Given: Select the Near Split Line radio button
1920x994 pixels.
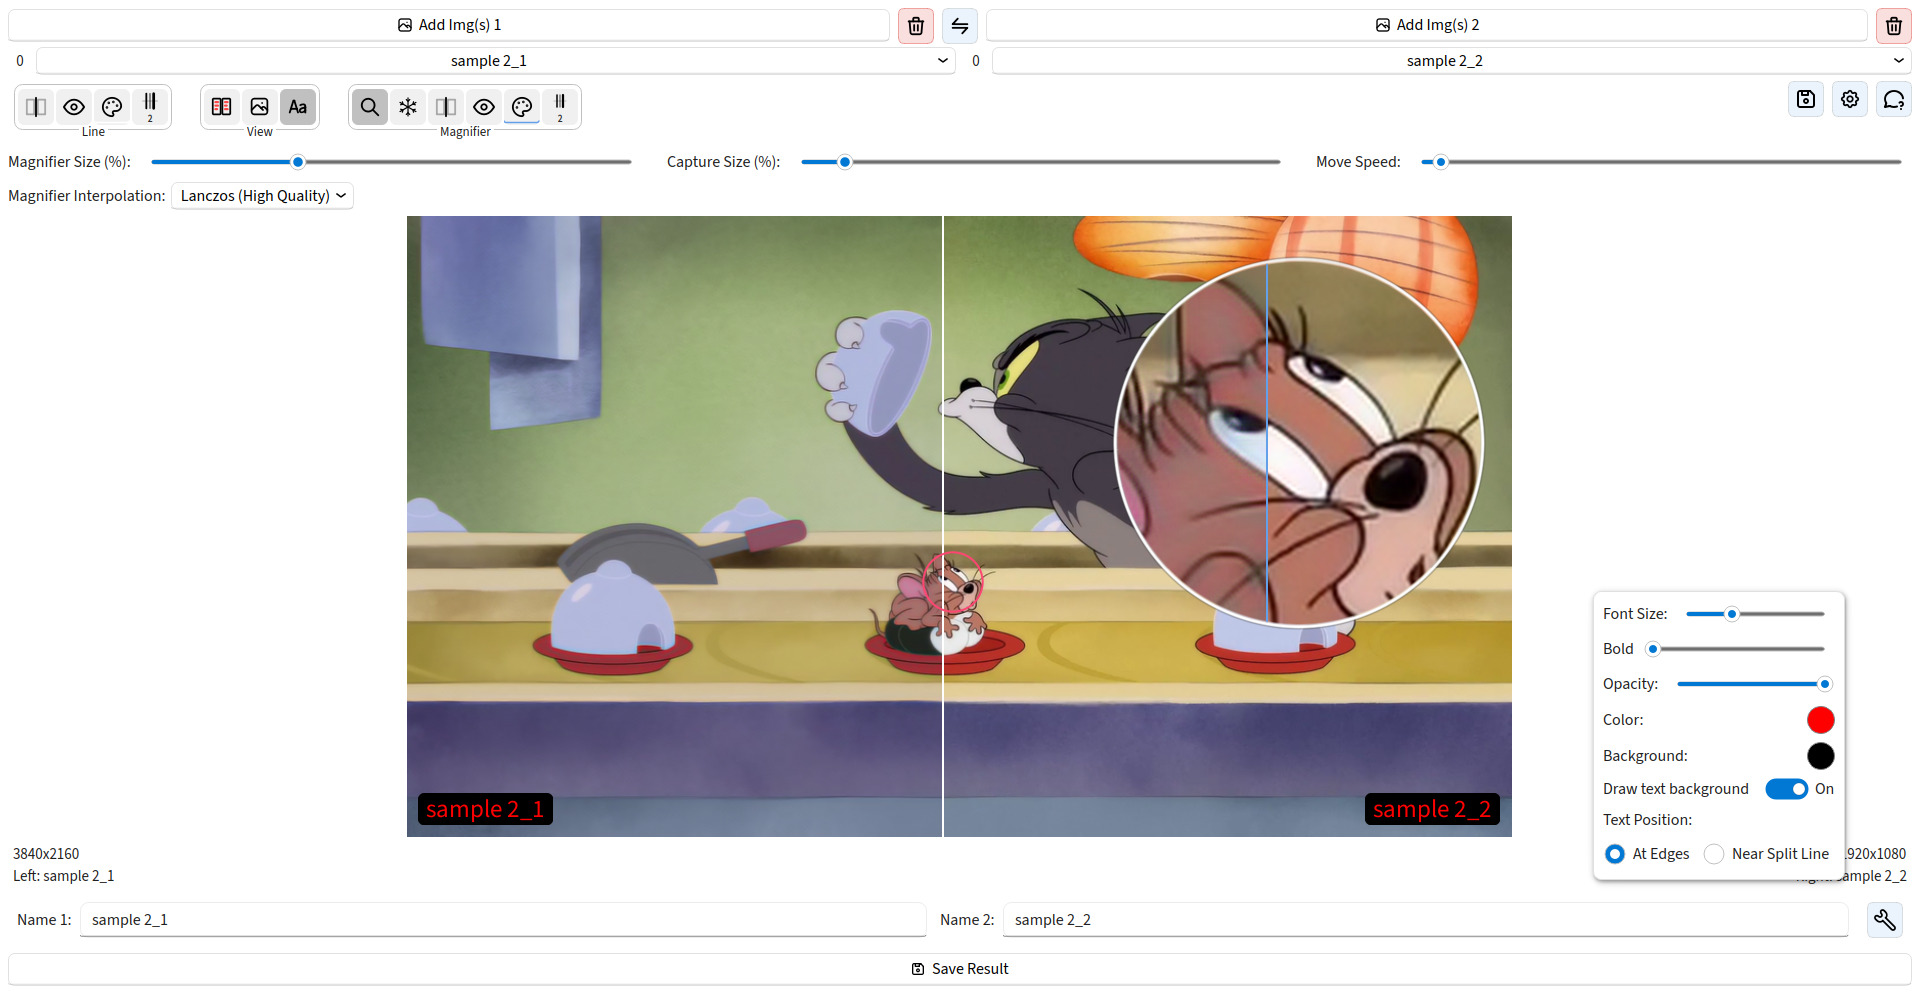Looking at the screenshot, I should (x=1714, y=854).
